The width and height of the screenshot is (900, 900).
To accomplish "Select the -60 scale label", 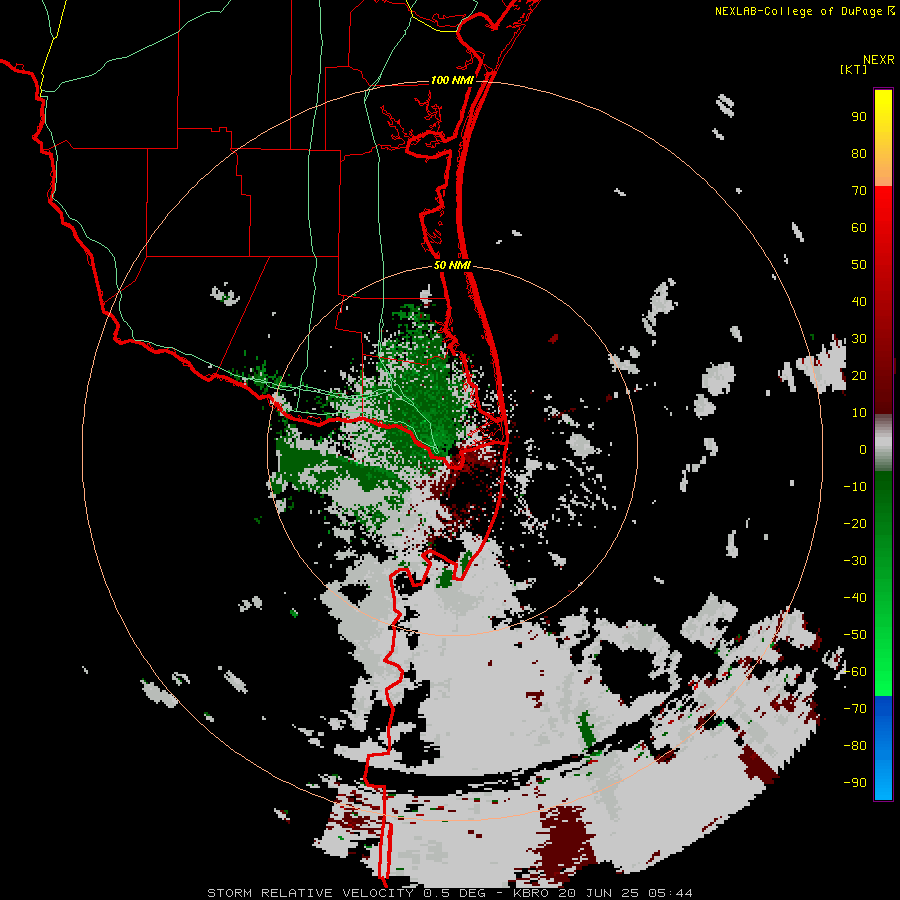I will pyautogui.click(x=855, y=672).
